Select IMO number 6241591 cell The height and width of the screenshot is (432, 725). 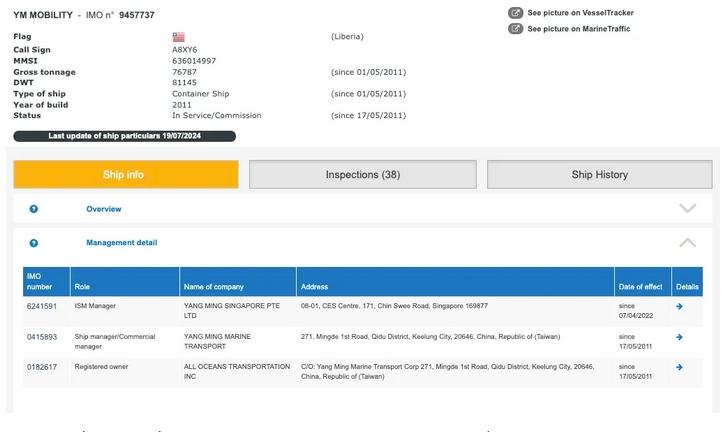tap(42, 306)
